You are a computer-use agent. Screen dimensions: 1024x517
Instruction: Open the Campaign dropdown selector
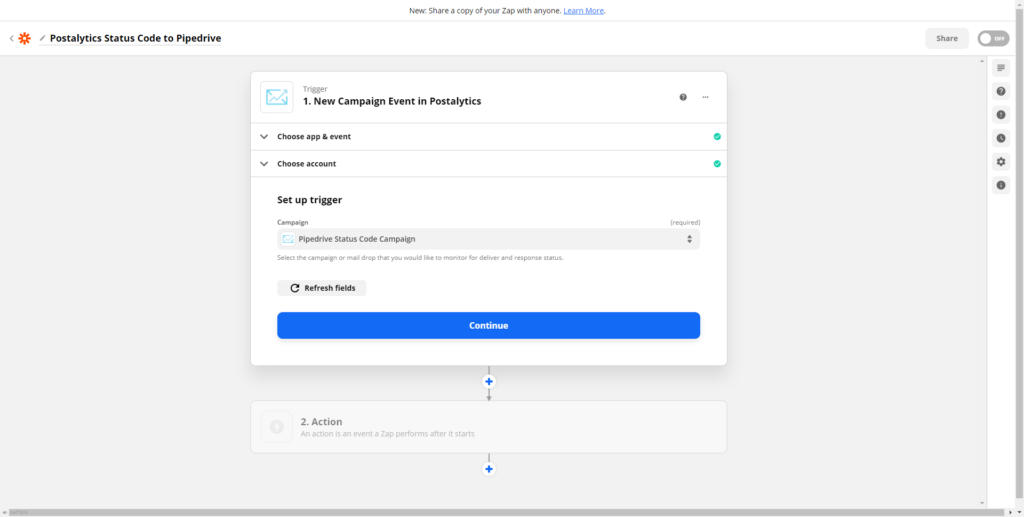point(488,239)
